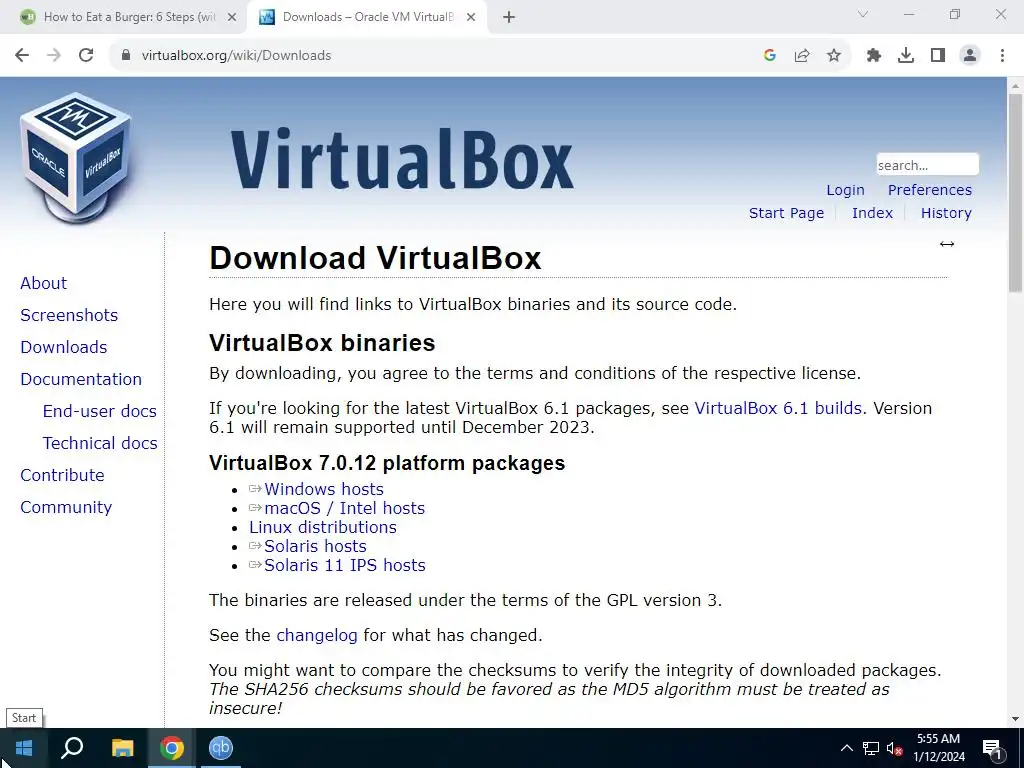Reload the VirtualBox downloads page

pos(86,56)
